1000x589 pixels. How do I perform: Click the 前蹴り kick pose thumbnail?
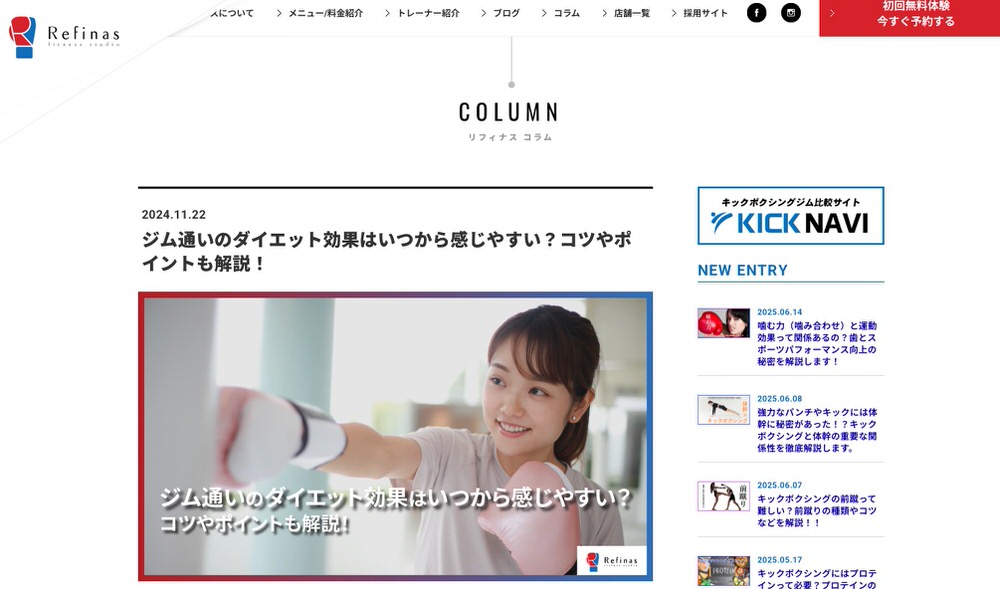click(x=723, y=496)
